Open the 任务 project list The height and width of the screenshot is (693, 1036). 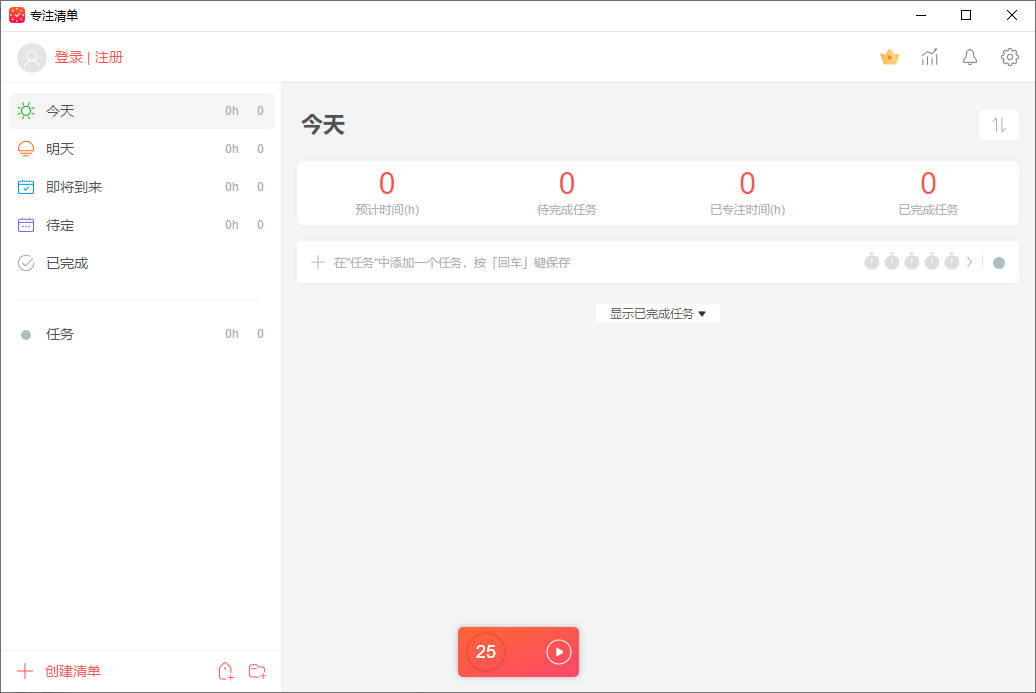pyautogui.click(x=60, y=334)
